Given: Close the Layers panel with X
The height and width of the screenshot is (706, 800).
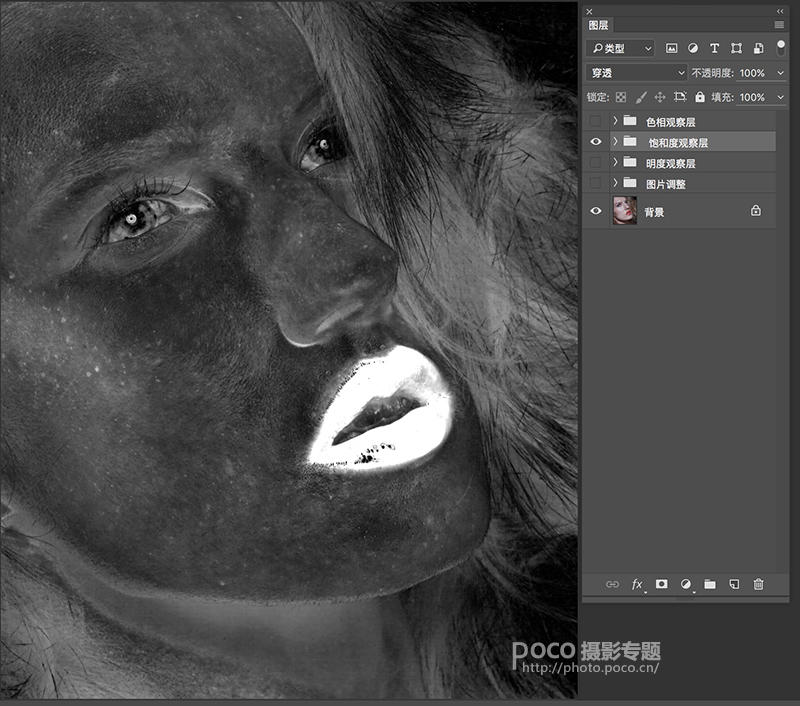Looking at the screenshot, I should (590, 11).
